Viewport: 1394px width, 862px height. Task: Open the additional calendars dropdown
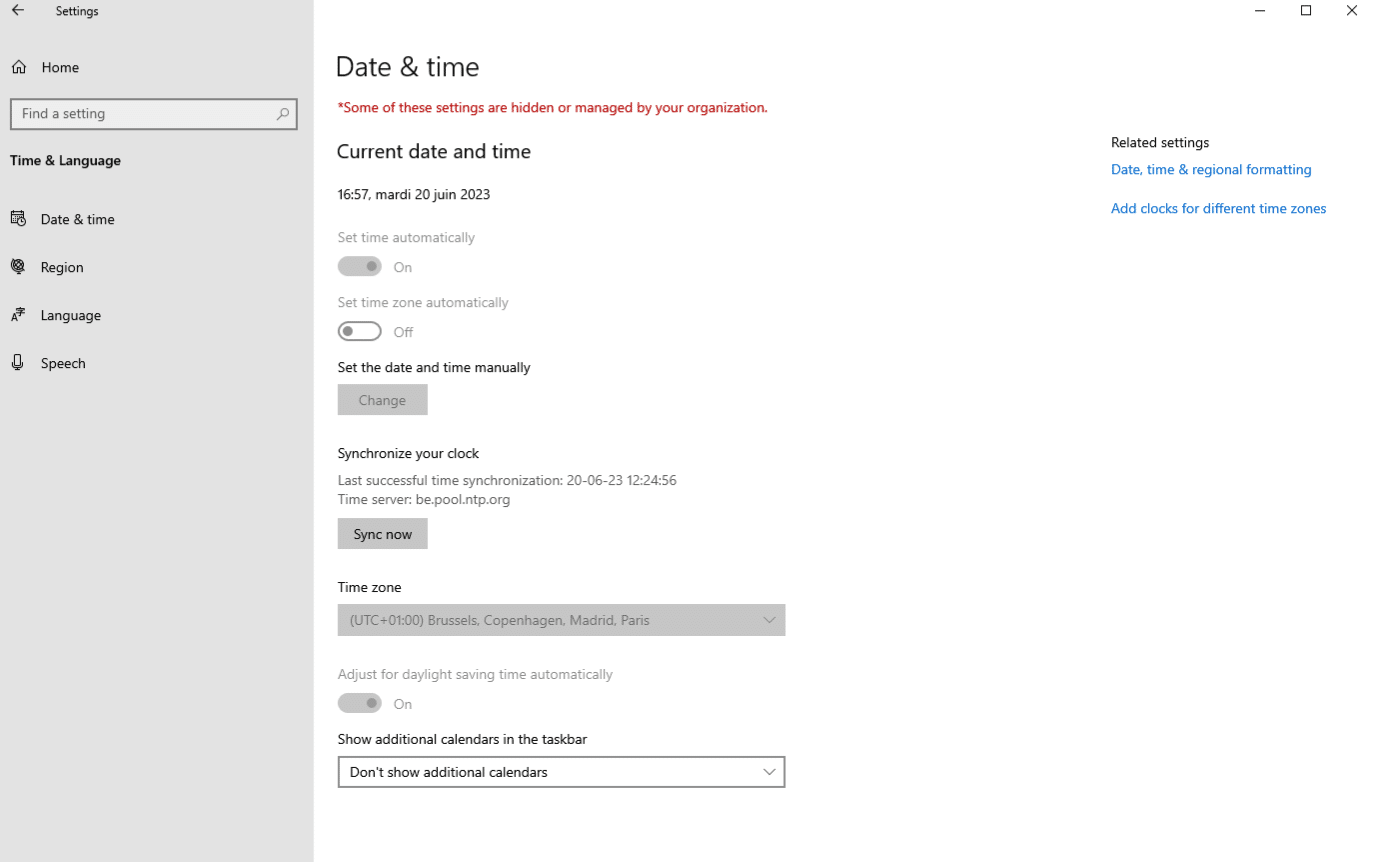click(x=560, y=771)
